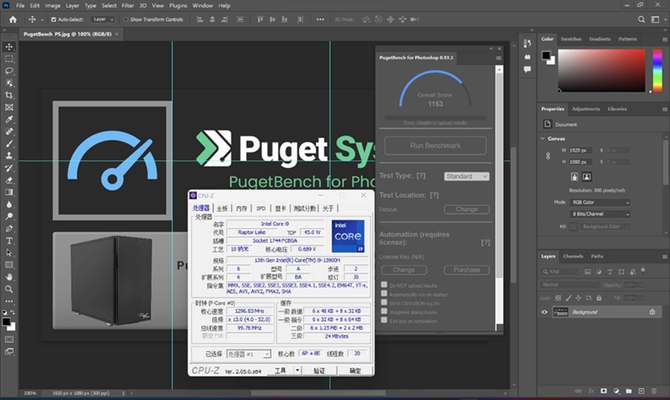670x400 pixels.
Task: Open the Plugins menu
Action: [x=178, y=6]
